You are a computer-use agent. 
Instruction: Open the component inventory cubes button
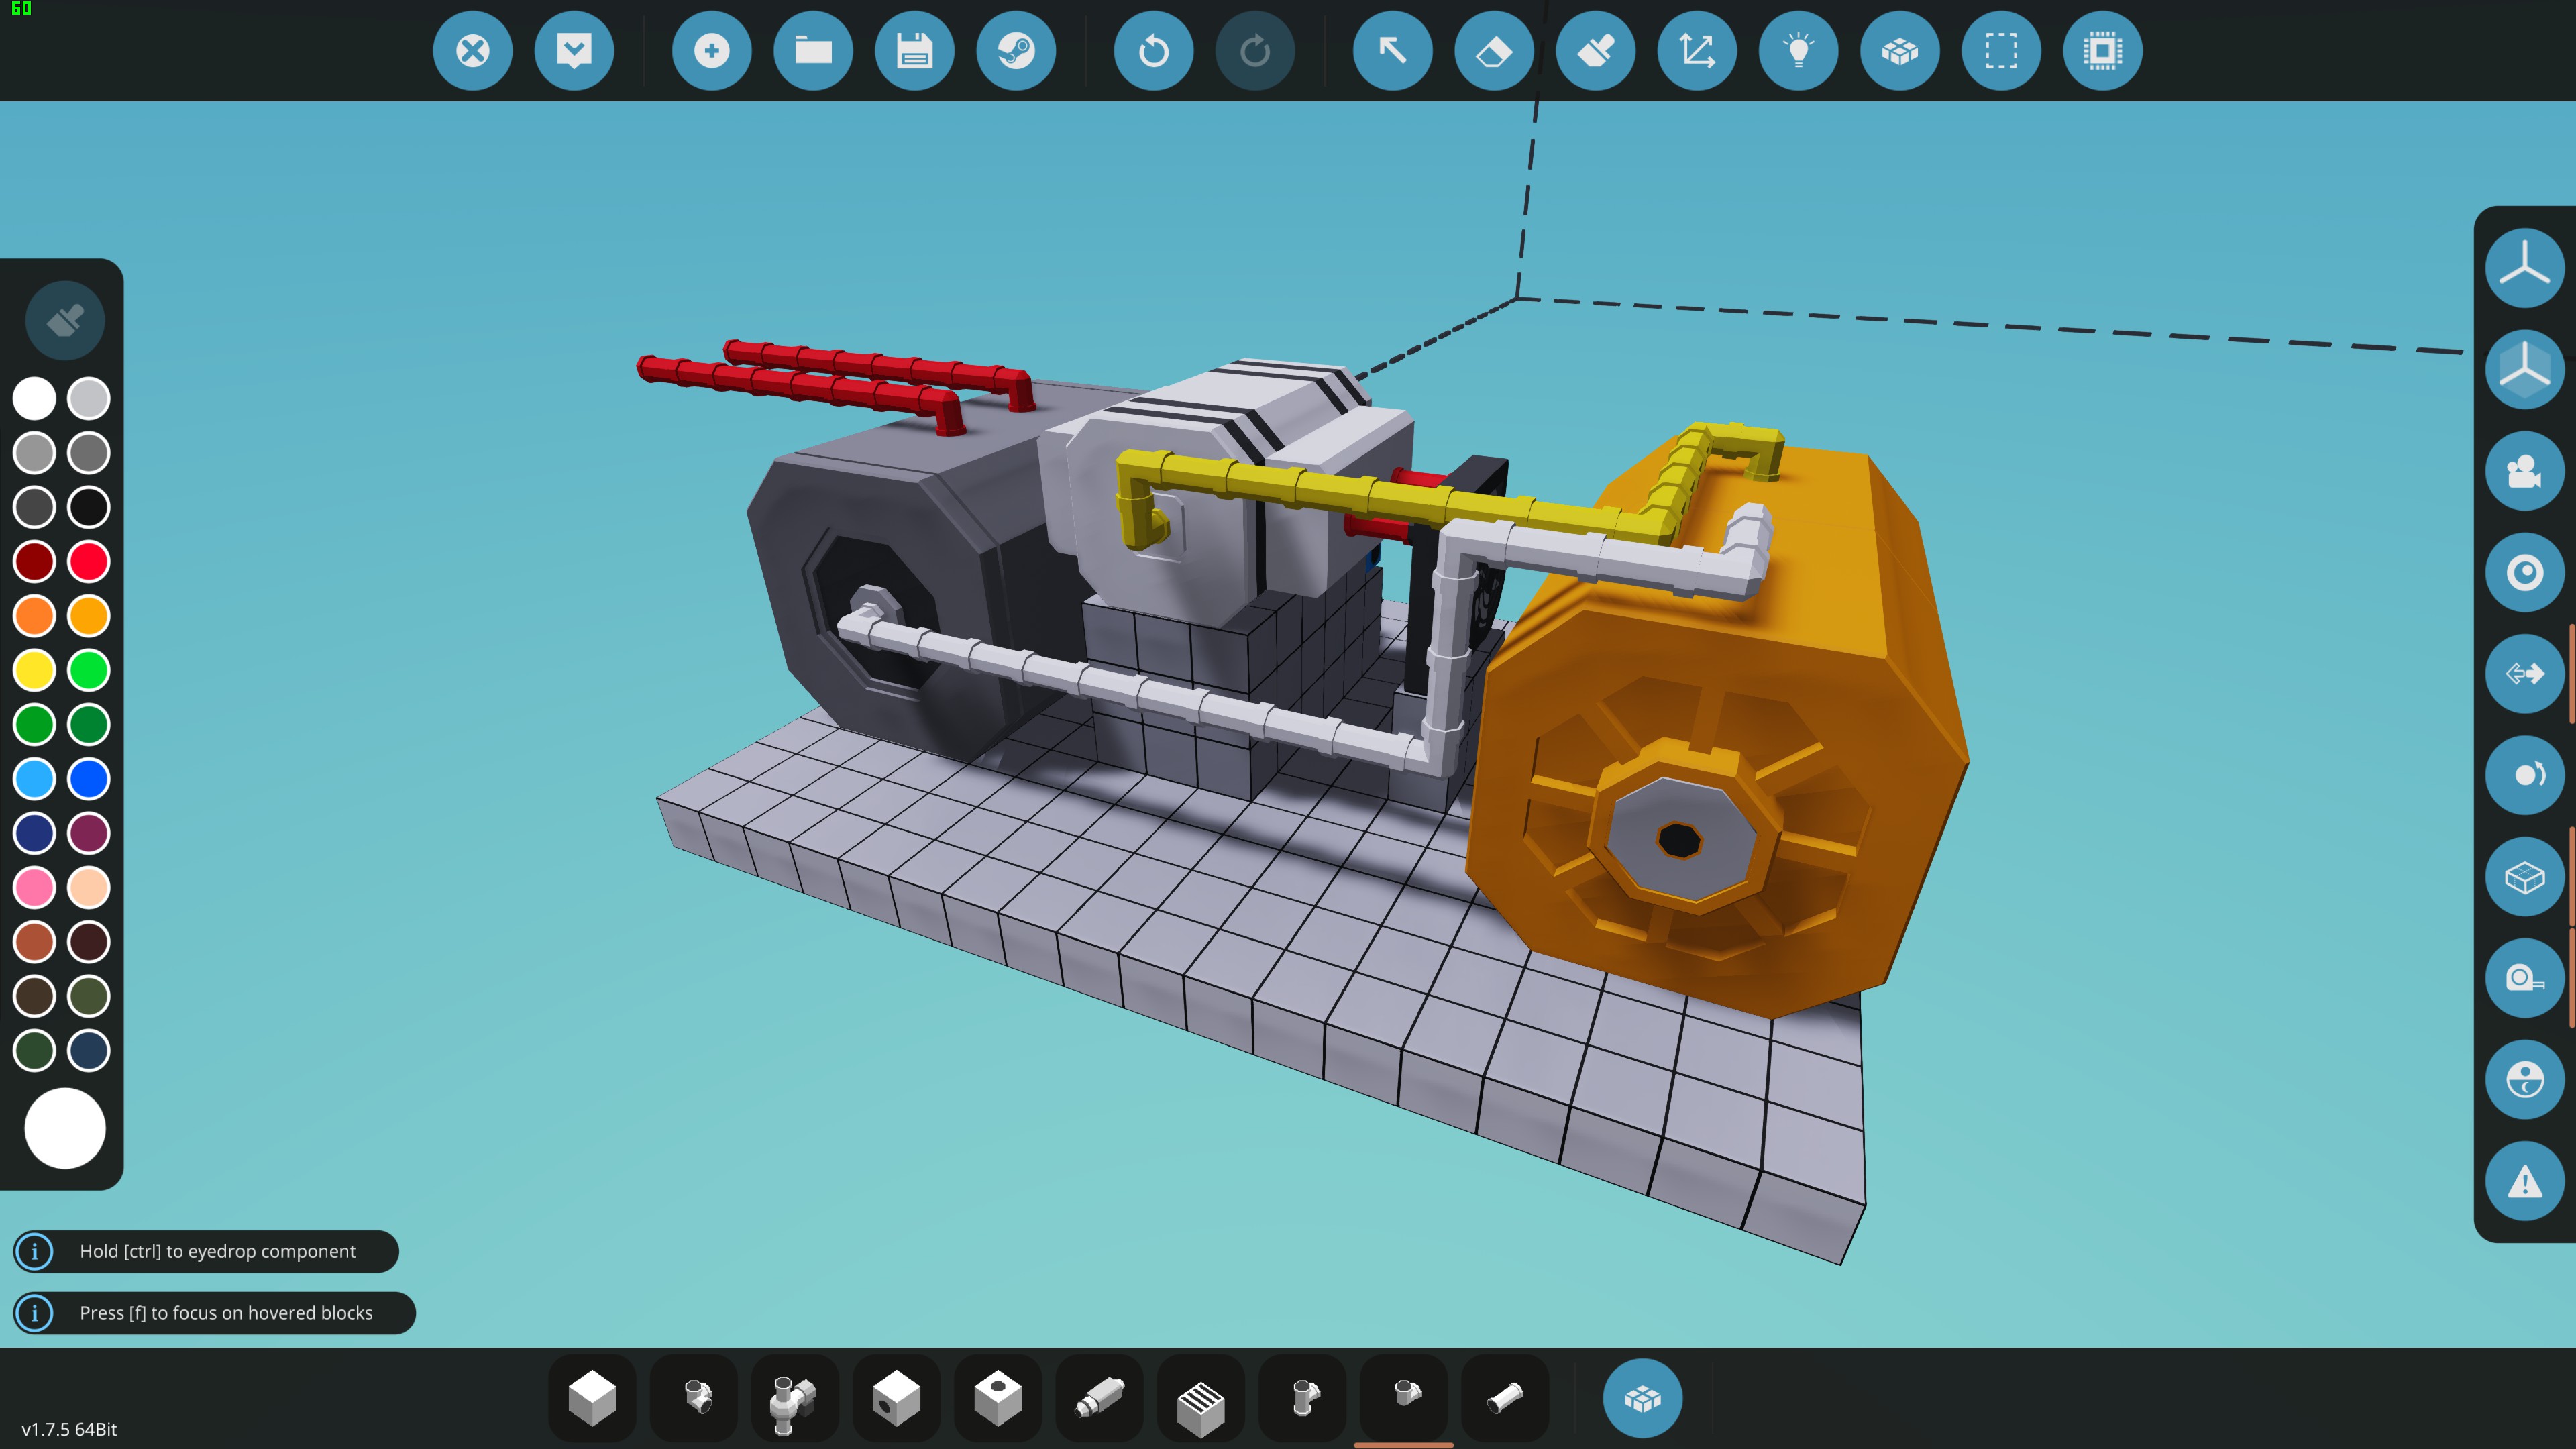[1642, 1398]
